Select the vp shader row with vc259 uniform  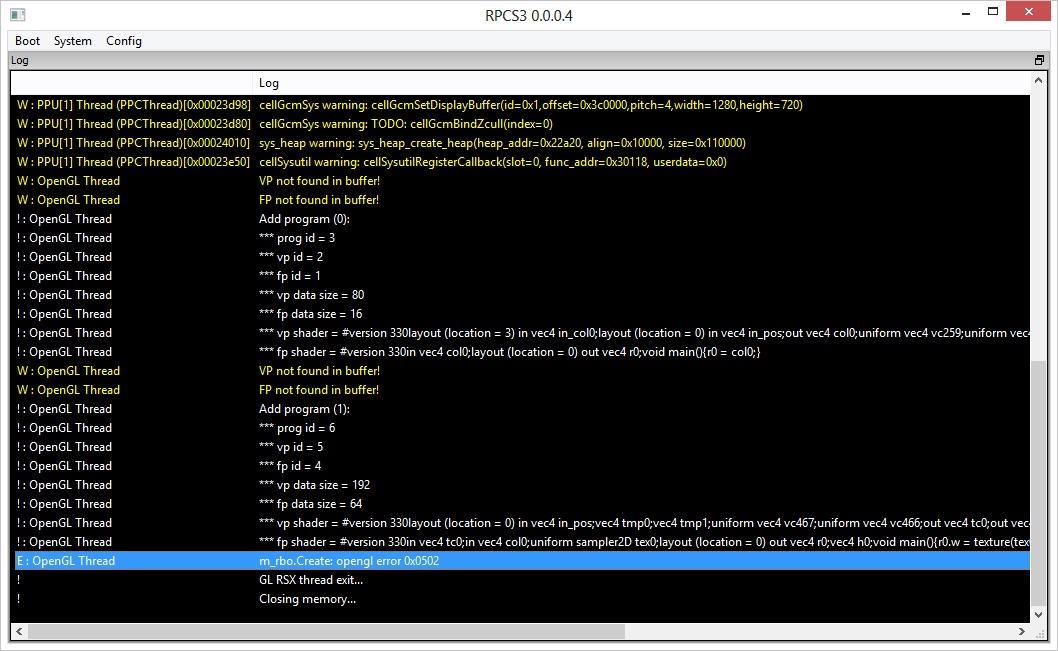[522, 333]
